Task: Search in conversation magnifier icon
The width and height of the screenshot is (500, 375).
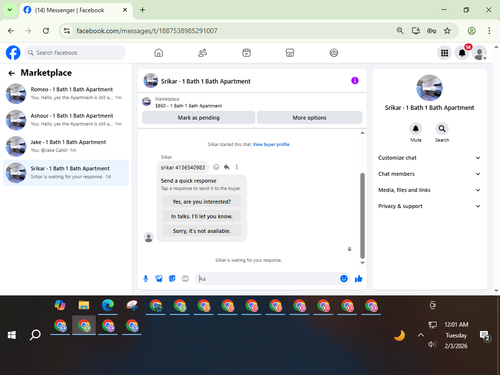Action: pos(442,128)
